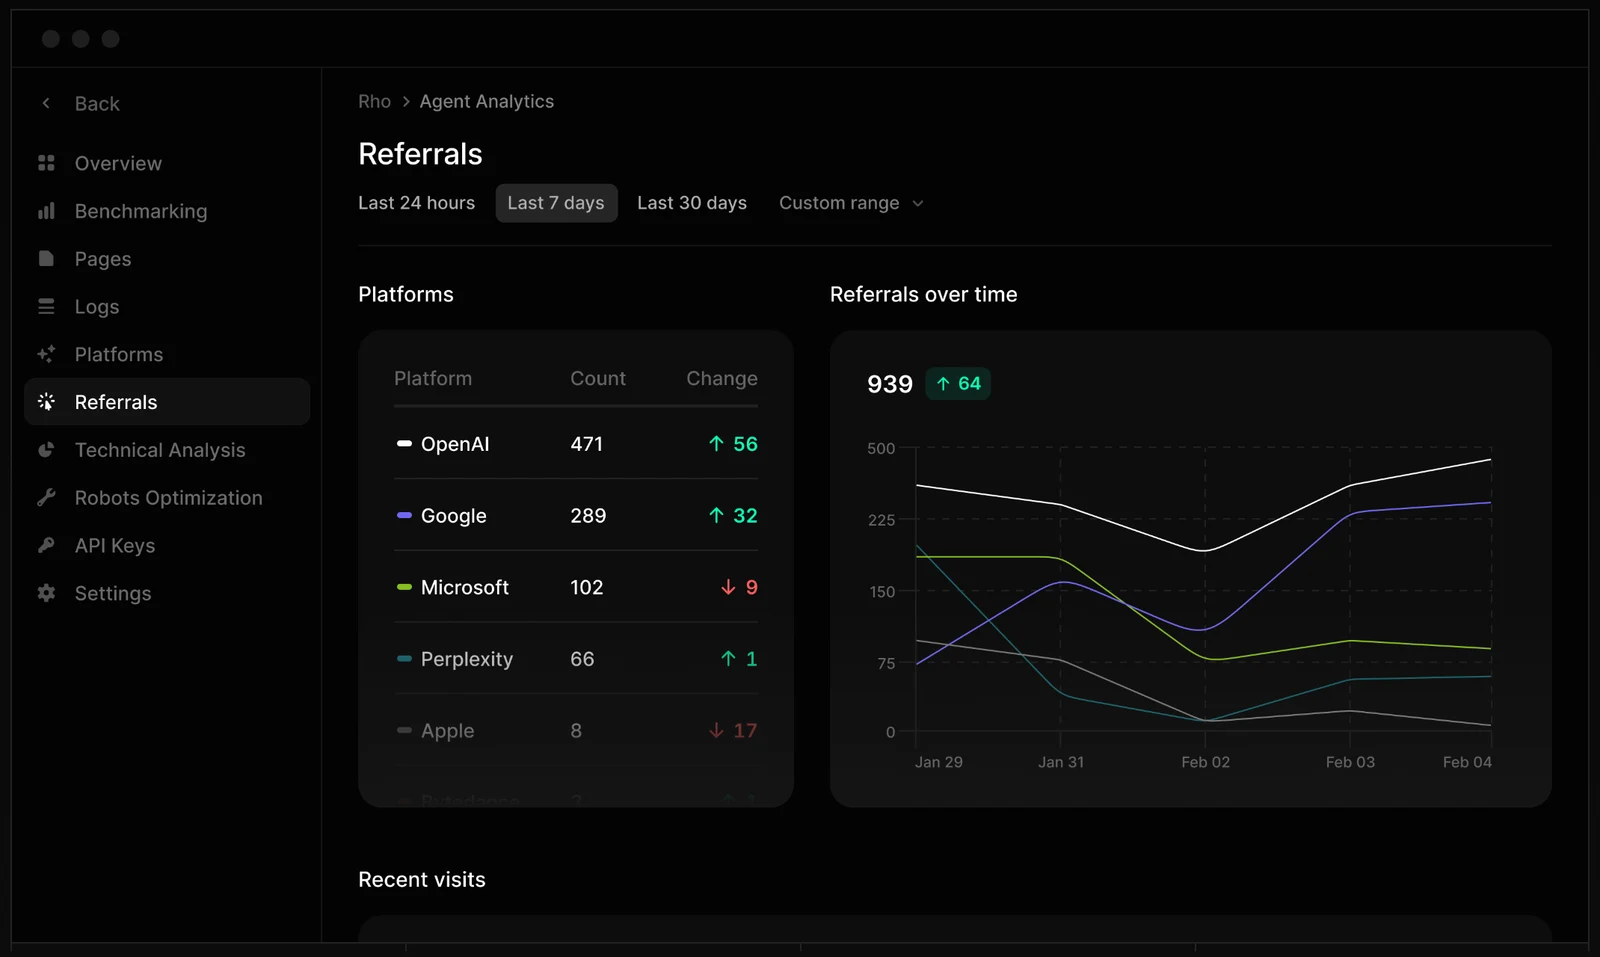Click Perplexity teal legend swatch
1600x957 pixels.
pyautogui.click(x=404, y=658)
